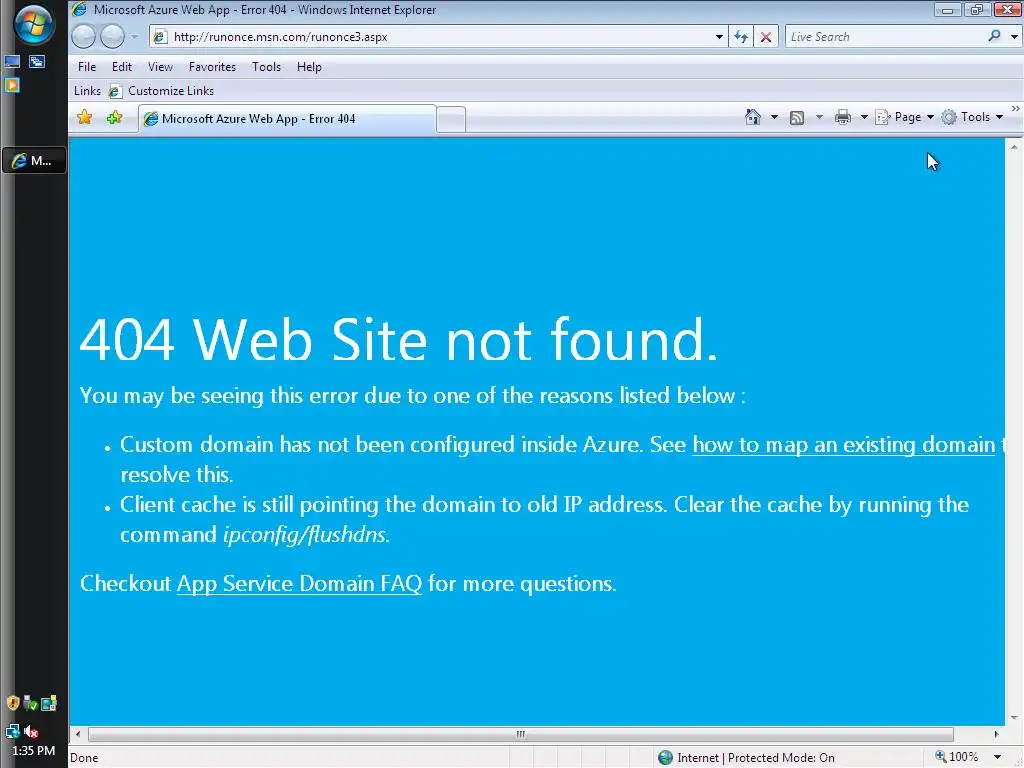The image size is (1024, 768).
Task: Click the Live Search magnifier button
Action: pos(994,36)
